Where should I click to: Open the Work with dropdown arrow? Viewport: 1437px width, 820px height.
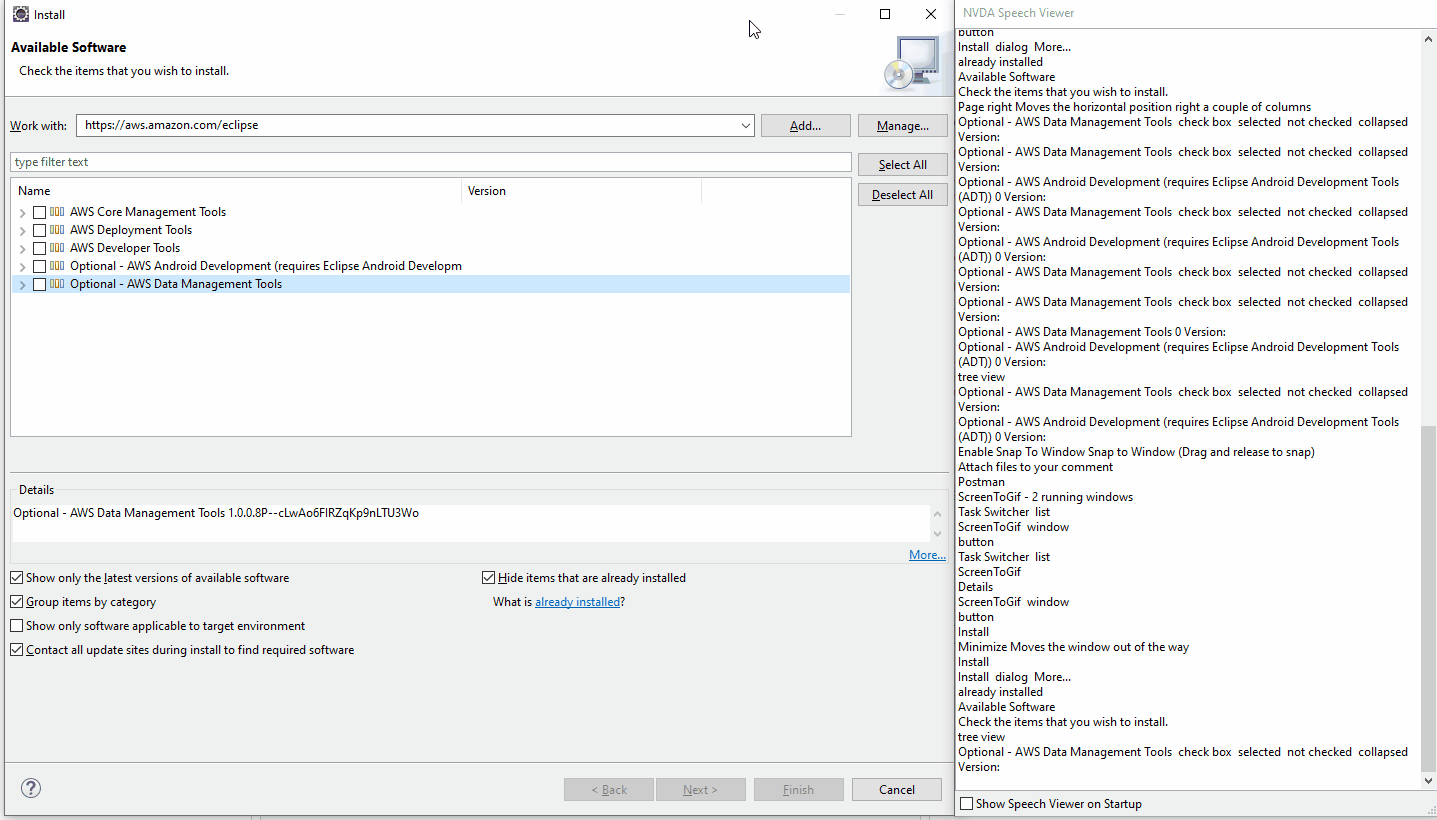746,126
